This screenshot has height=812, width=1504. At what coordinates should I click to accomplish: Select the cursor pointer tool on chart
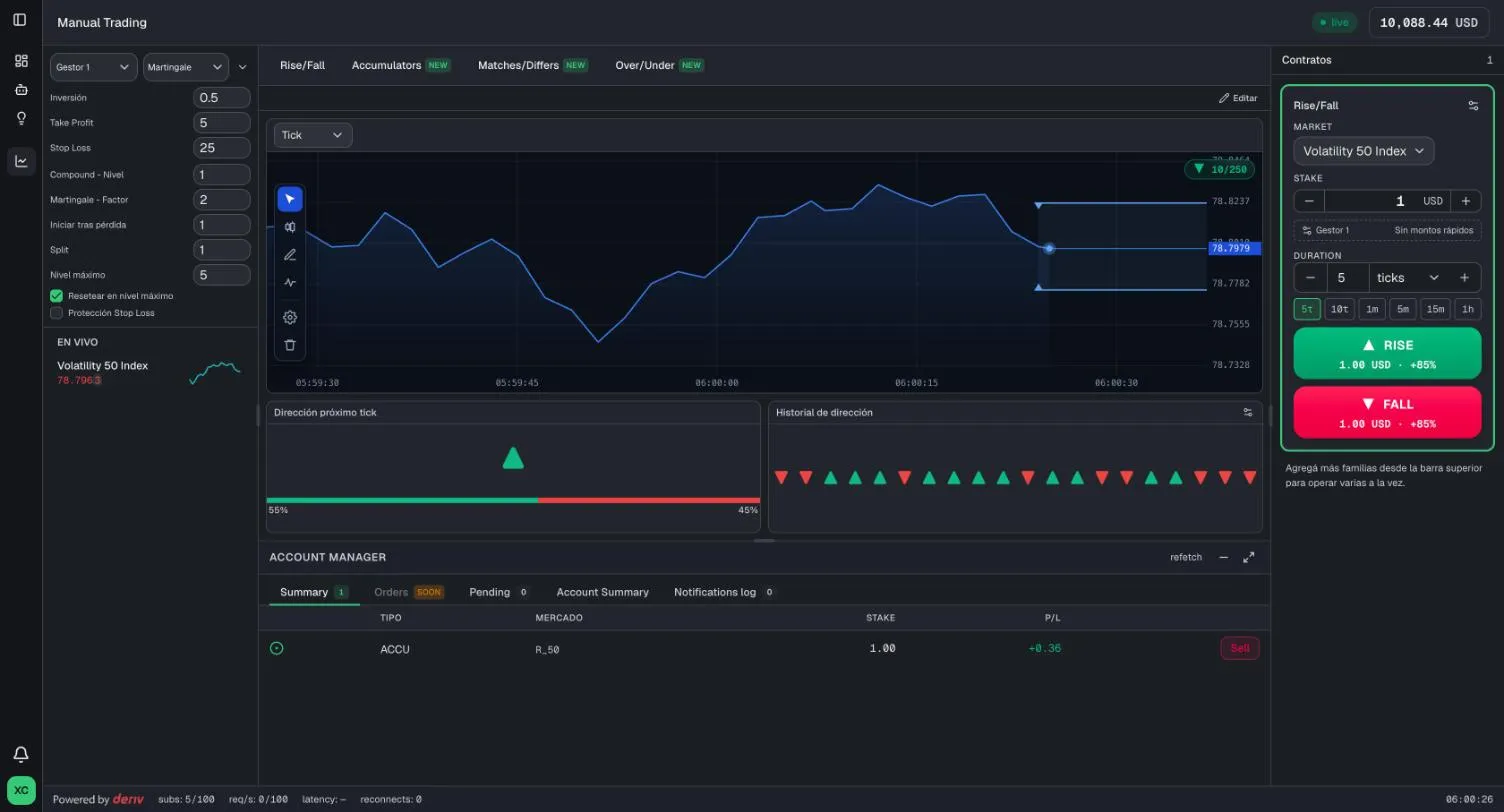[290, 199]
